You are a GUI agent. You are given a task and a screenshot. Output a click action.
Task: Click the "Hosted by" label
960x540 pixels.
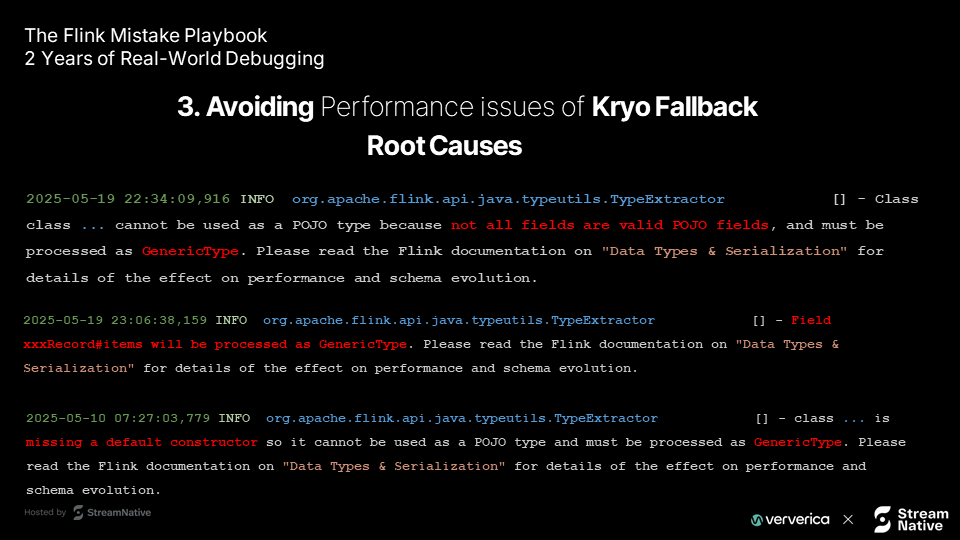(45, 512)
